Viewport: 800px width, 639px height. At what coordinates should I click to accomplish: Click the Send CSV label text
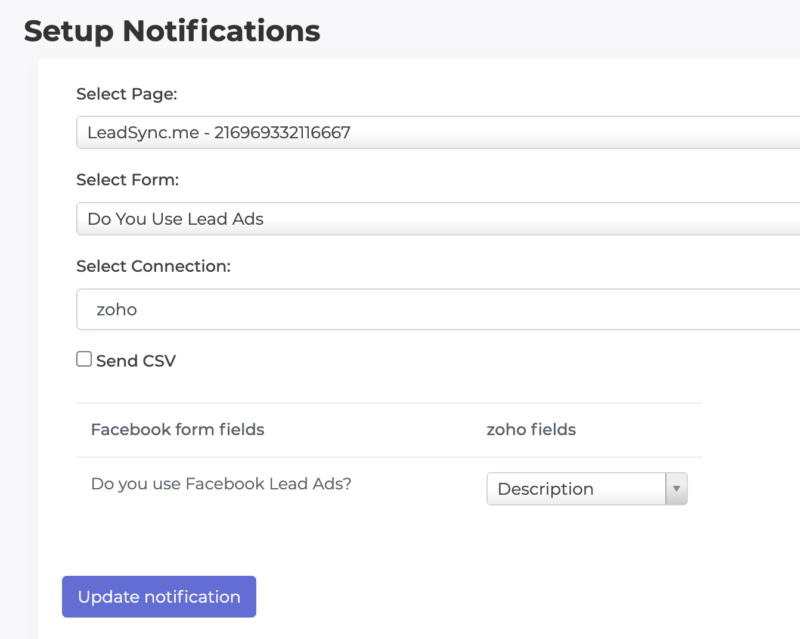136,361
